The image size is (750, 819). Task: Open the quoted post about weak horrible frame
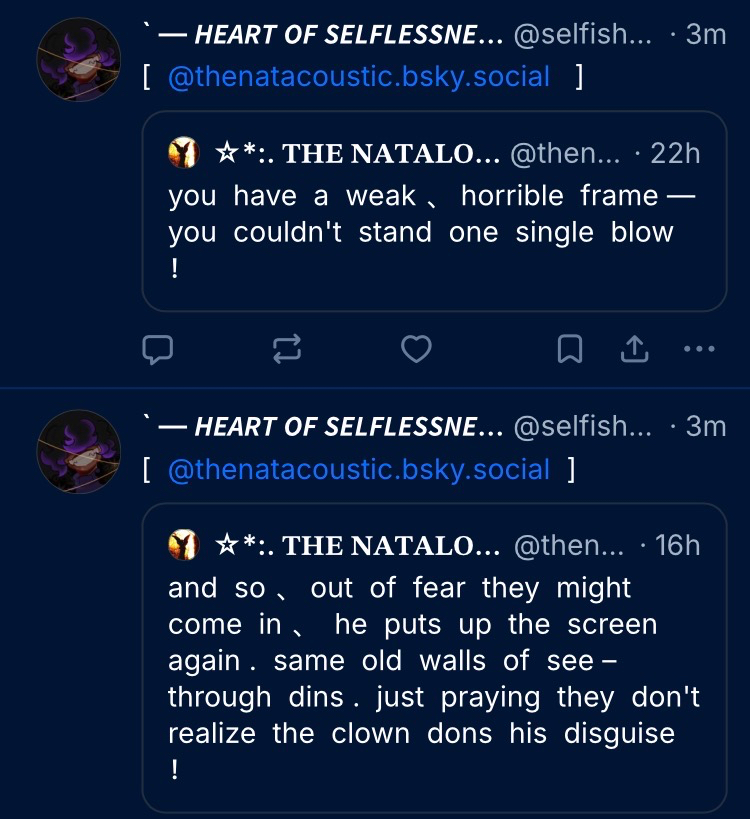(x=433, y=230)
